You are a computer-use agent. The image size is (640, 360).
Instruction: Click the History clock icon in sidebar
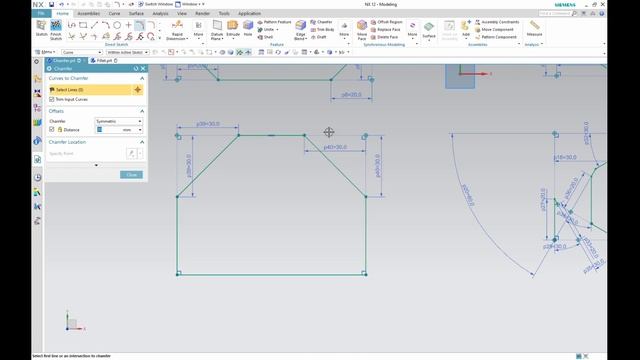point(37,178)
